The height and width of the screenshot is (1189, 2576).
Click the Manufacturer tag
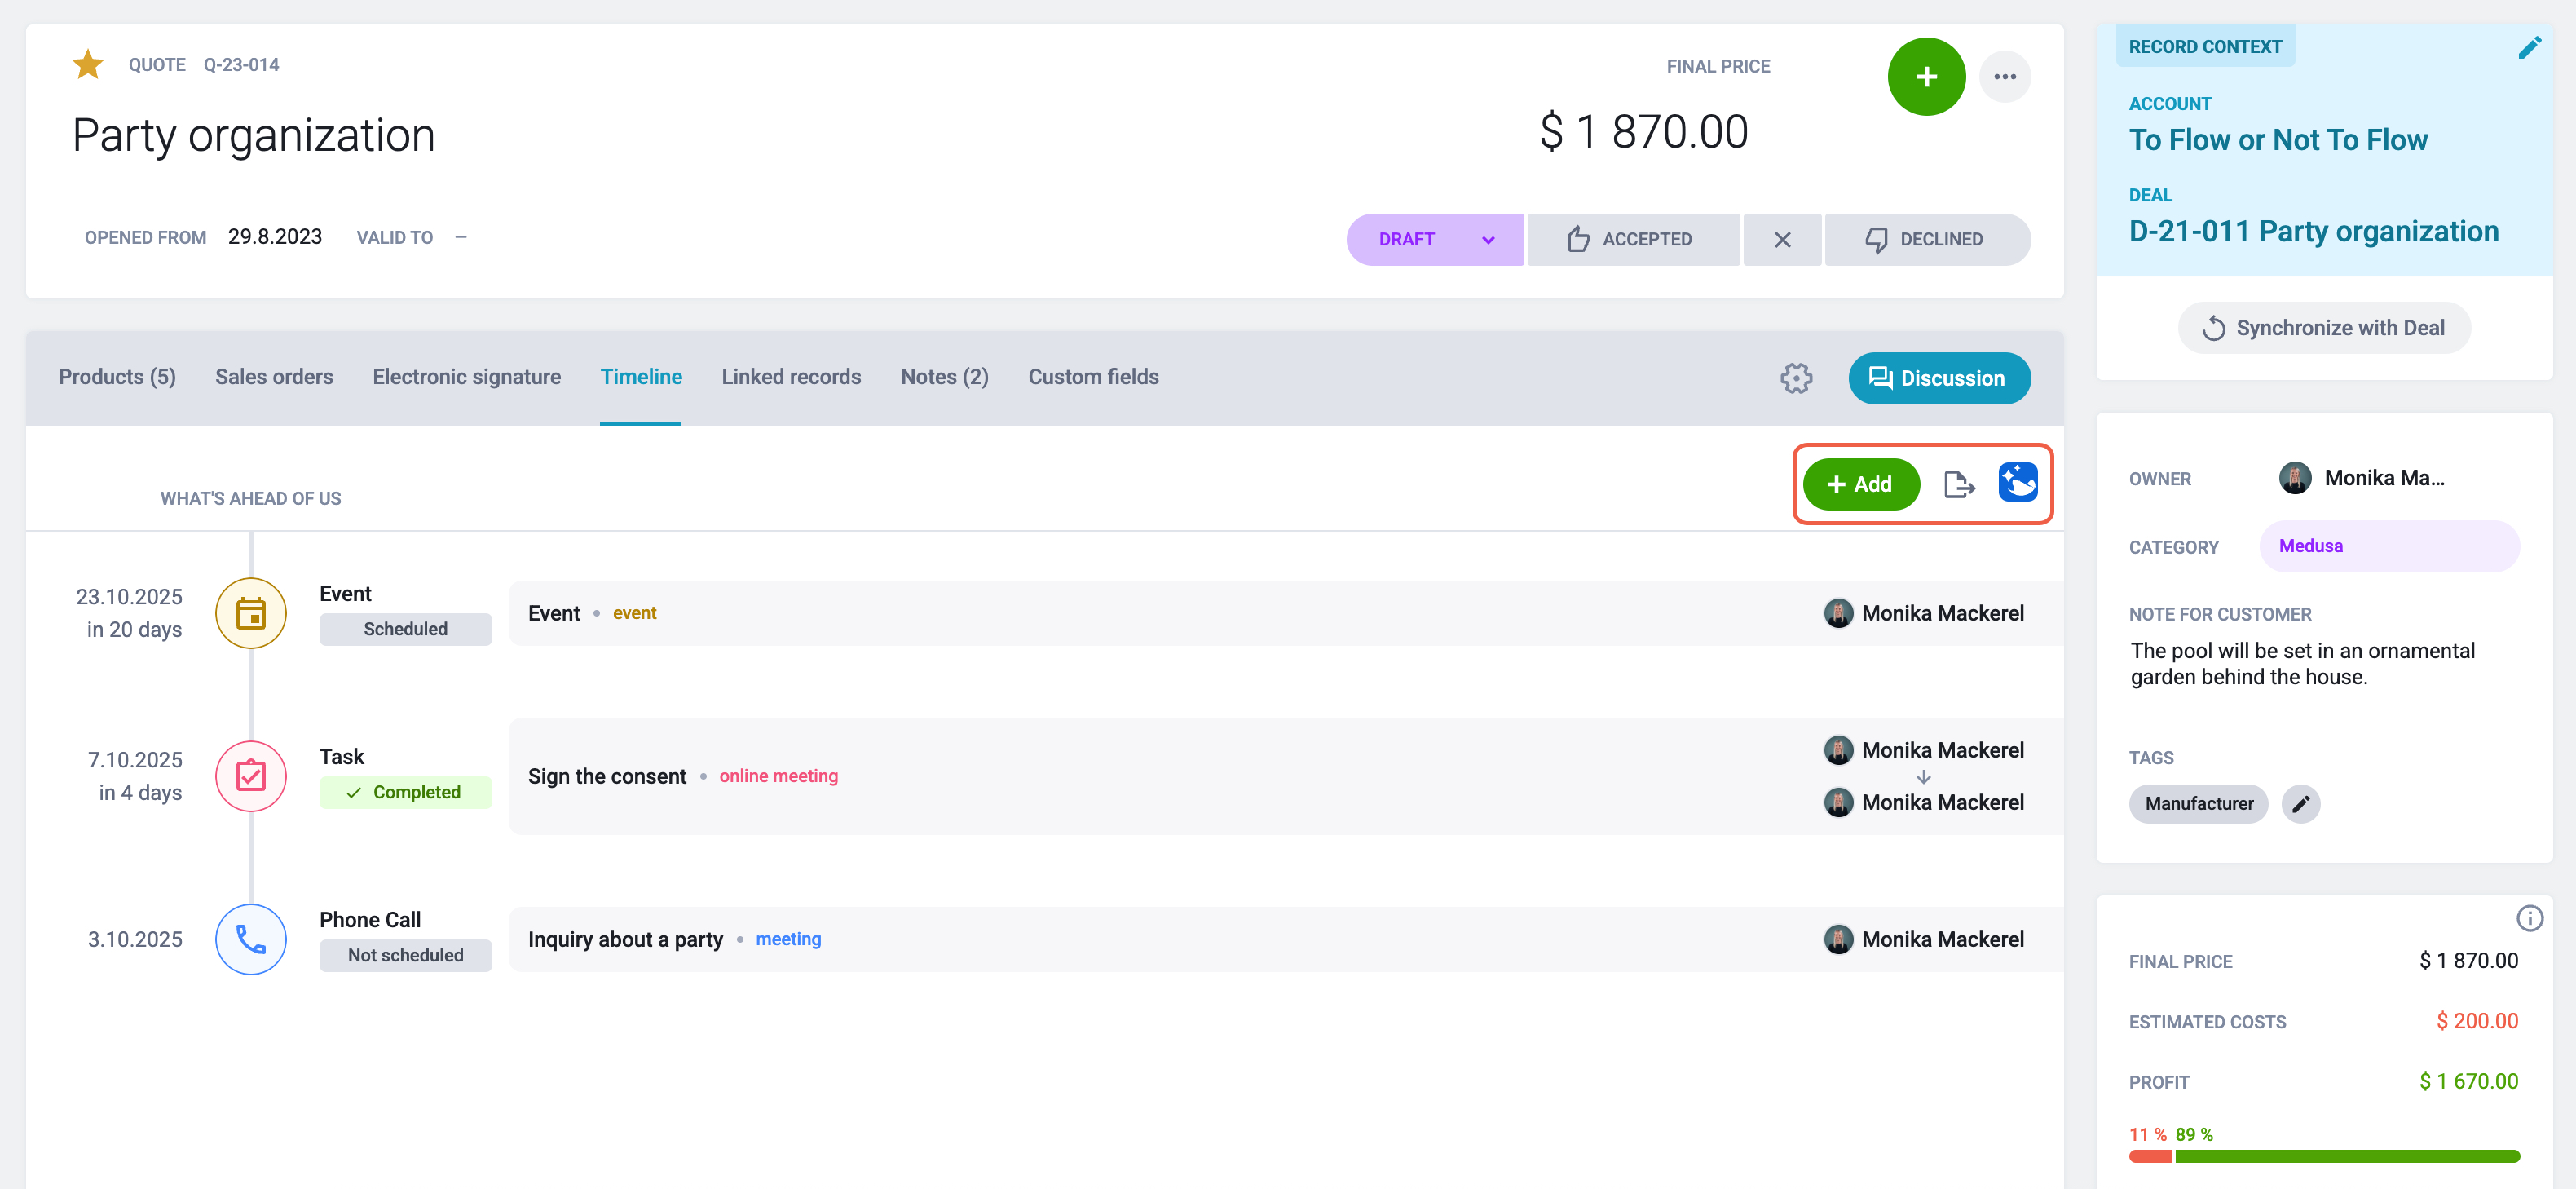pos(2199,803)
